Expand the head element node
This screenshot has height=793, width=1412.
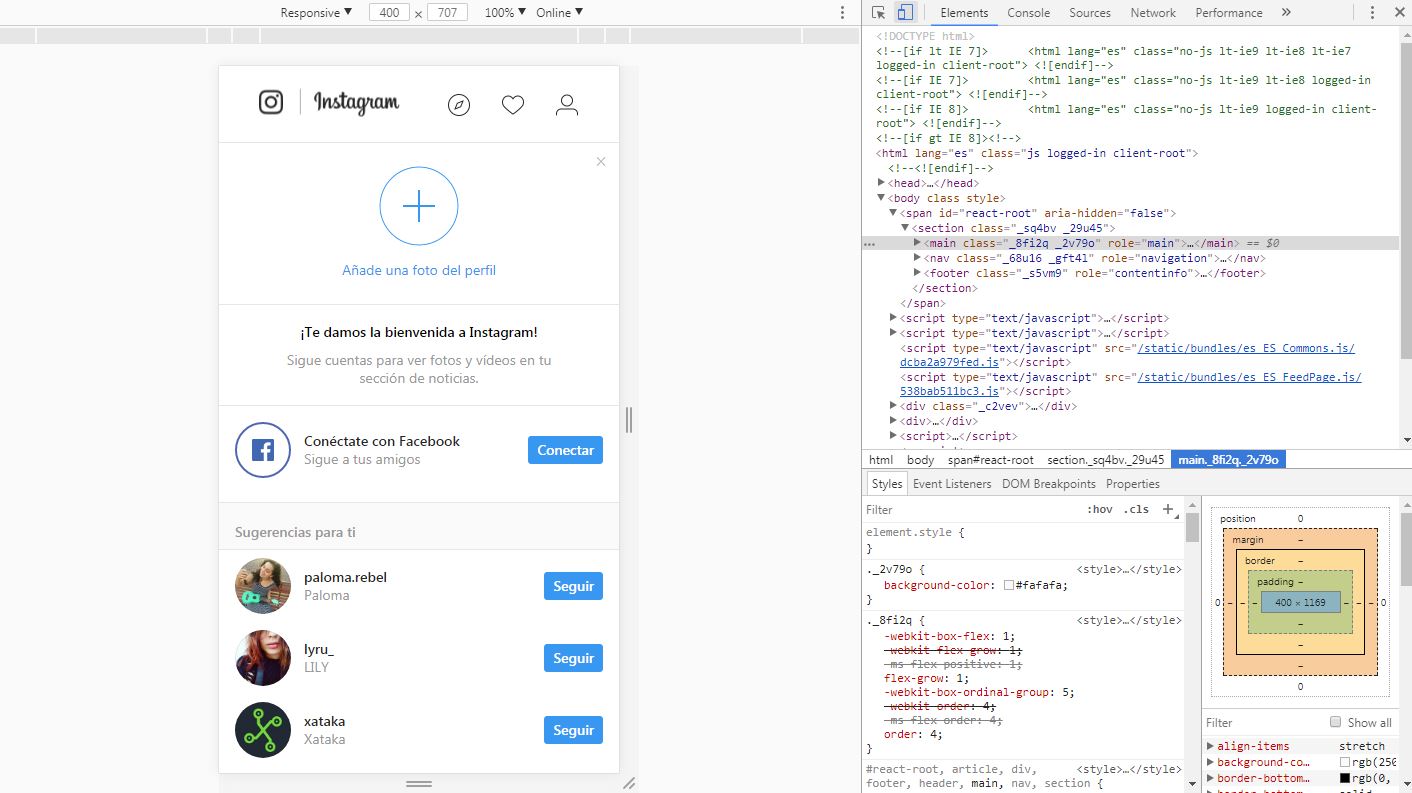click(881, 183)
